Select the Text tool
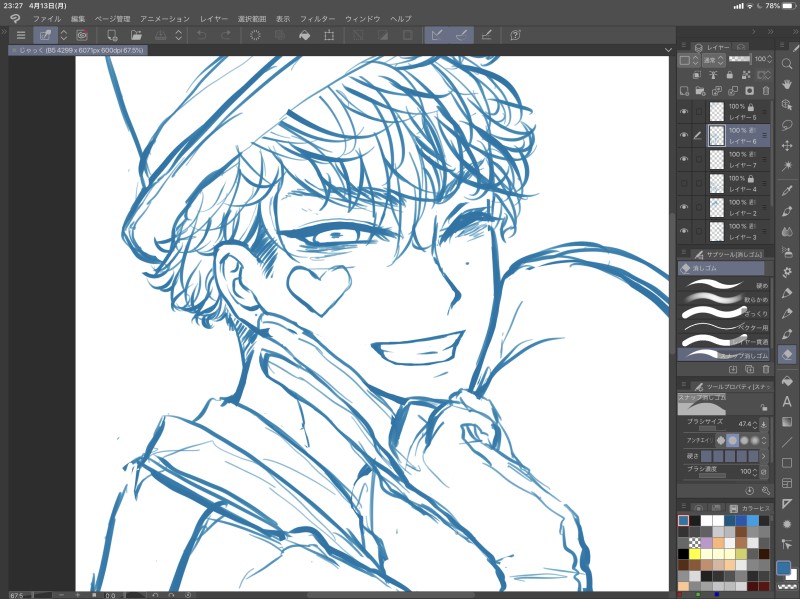The image size is (800, 599). click(787, 402)
